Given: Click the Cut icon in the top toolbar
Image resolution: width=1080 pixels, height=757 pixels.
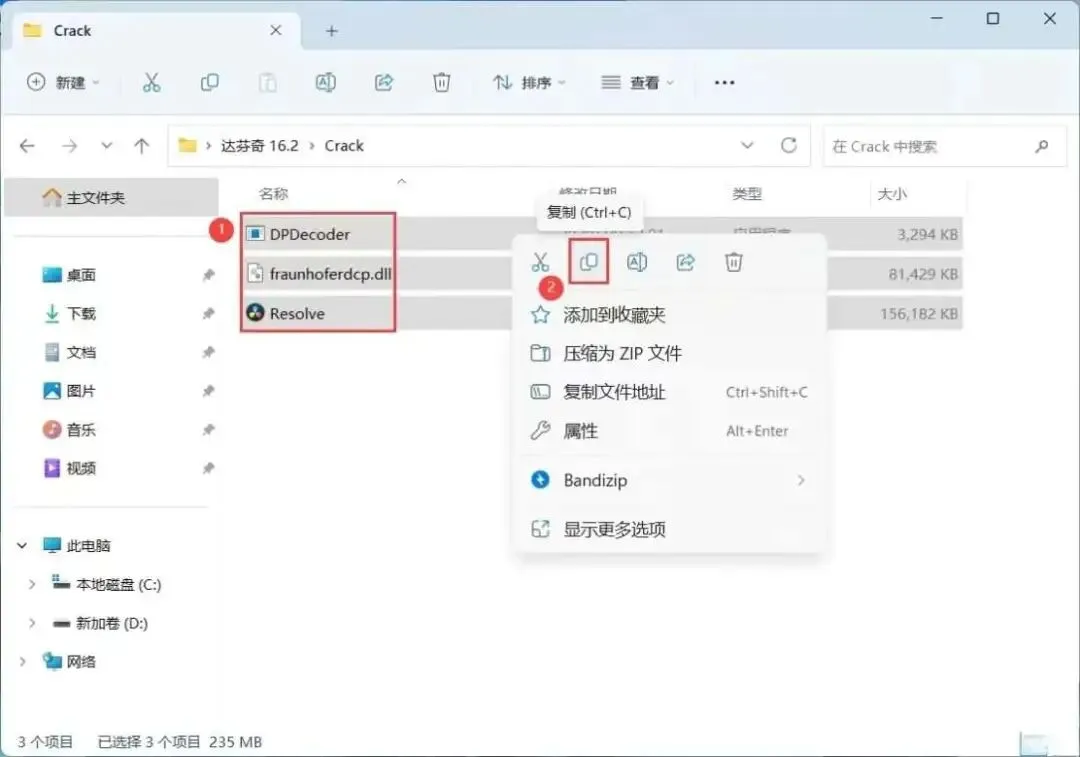Looking at the screenshot, I should (152, 83).
